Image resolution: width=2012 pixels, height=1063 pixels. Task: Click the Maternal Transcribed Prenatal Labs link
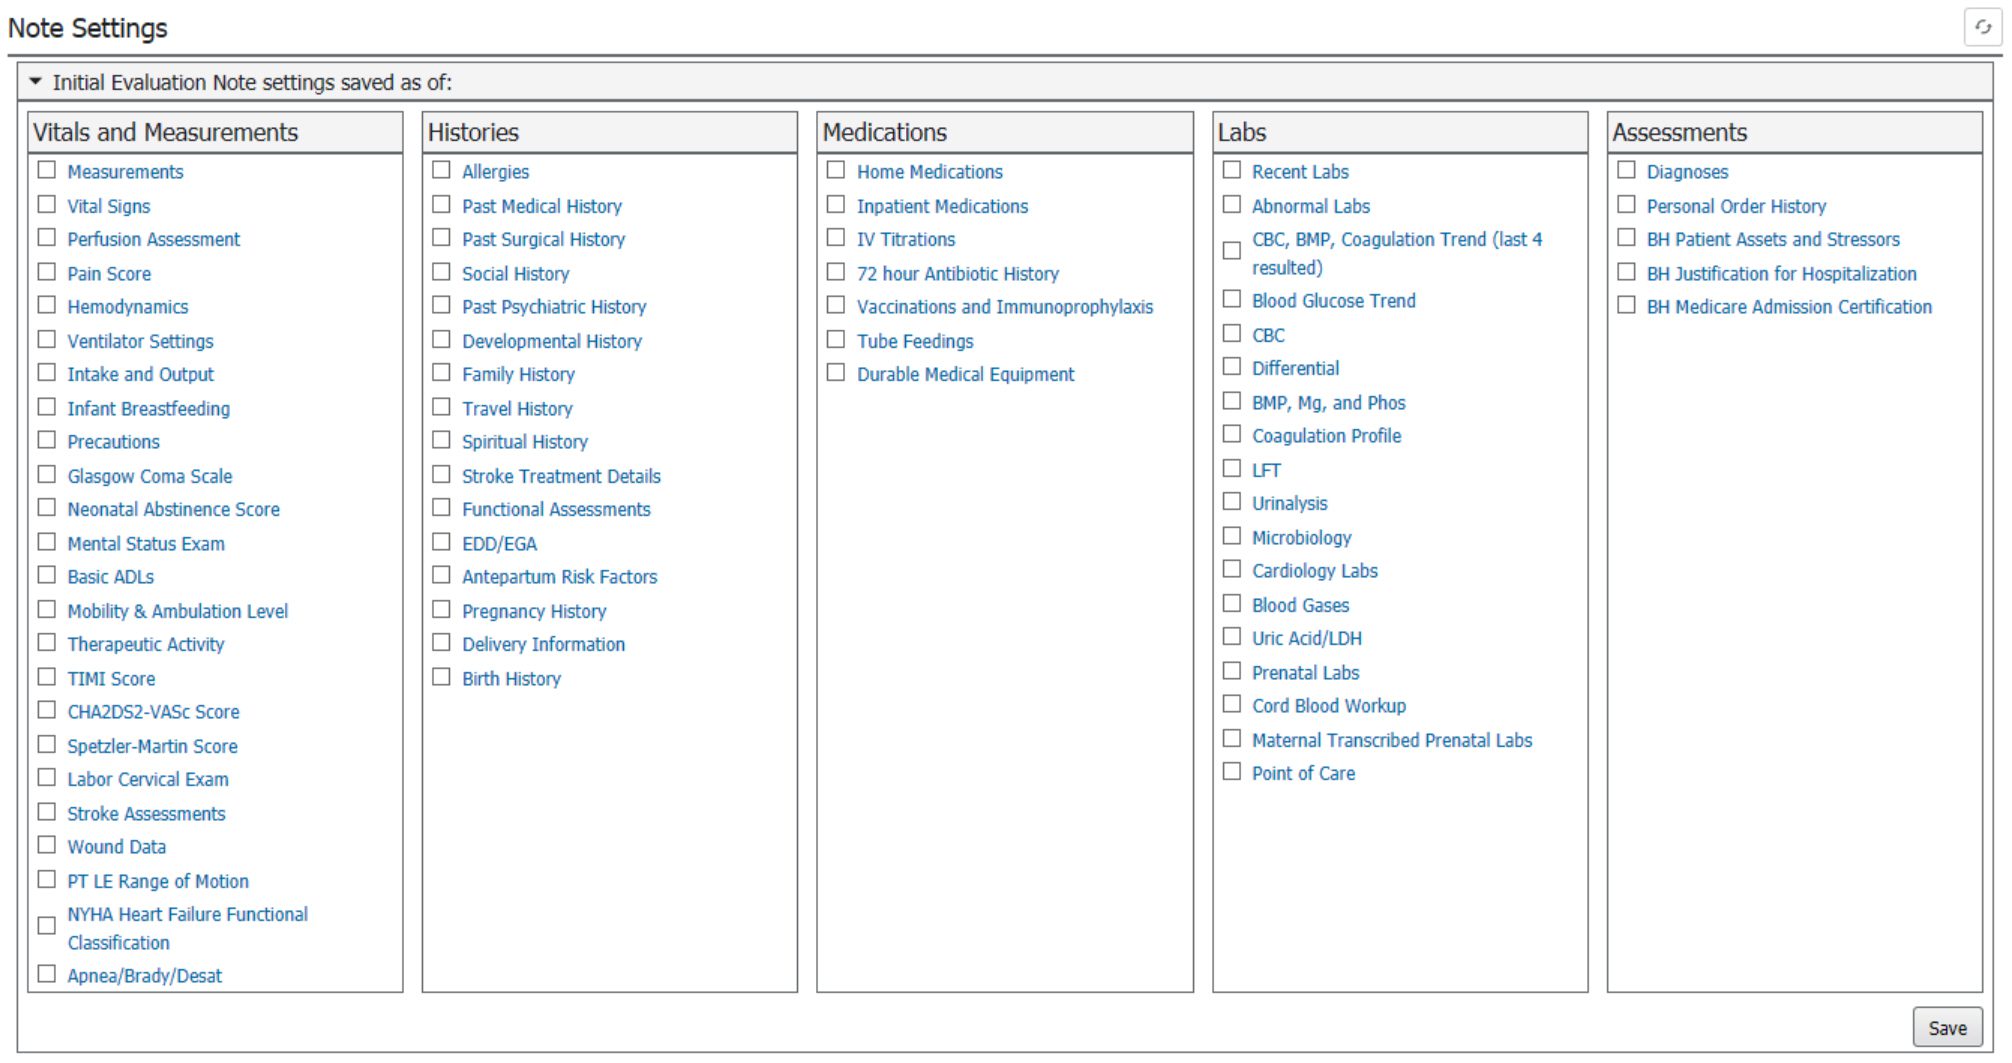pos(1392,740)
